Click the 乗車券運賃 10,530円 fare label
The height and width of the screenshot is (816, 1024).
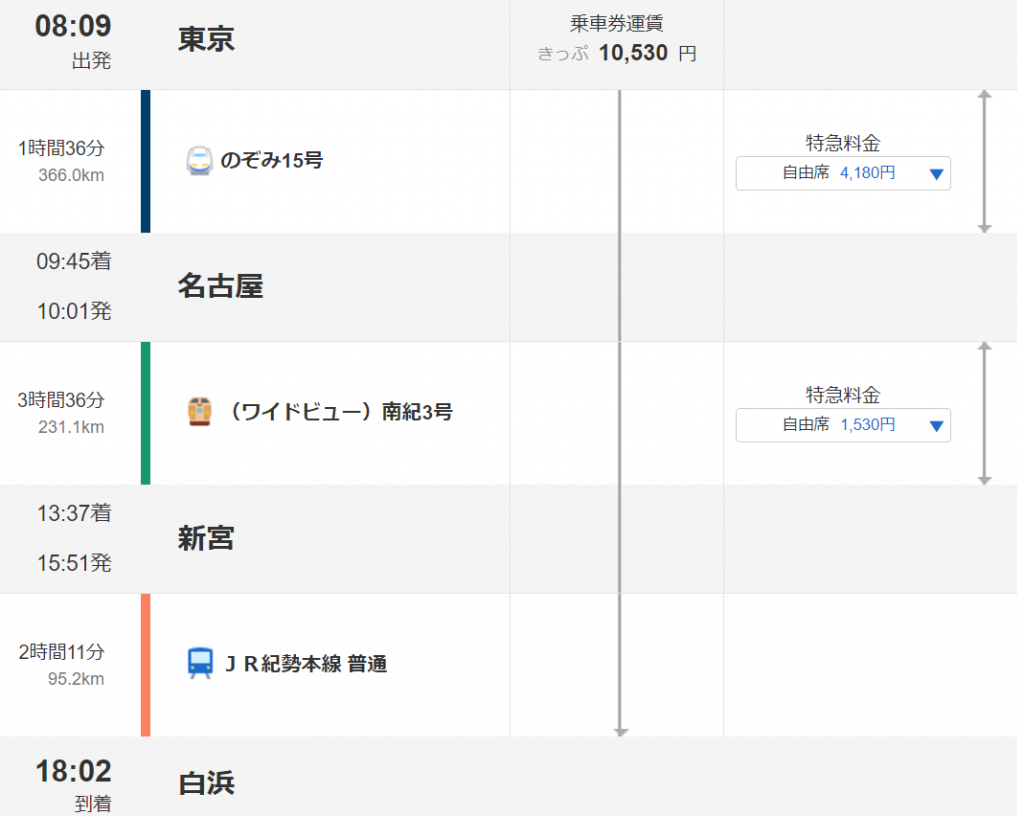[x=616, y=39]
